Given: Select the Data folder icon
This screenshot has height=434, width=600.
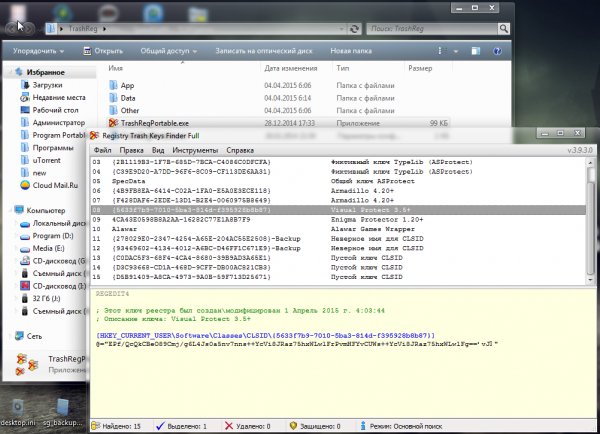Looking at the screenshot, I should (x=113, y=98).
